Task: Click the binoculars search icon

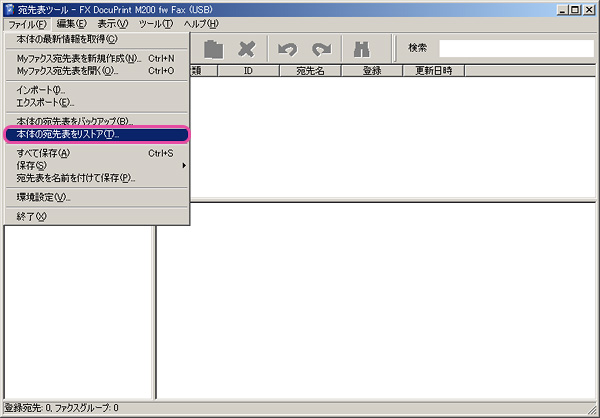Action: (x=363, y=48)
